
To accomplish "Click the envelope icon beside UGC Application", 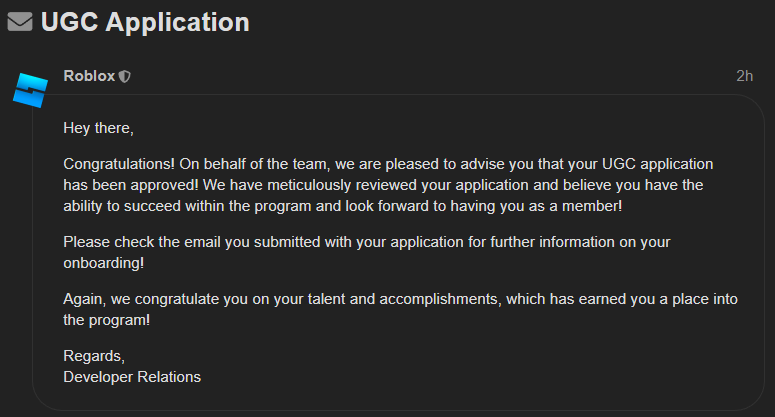I will 20,22.
